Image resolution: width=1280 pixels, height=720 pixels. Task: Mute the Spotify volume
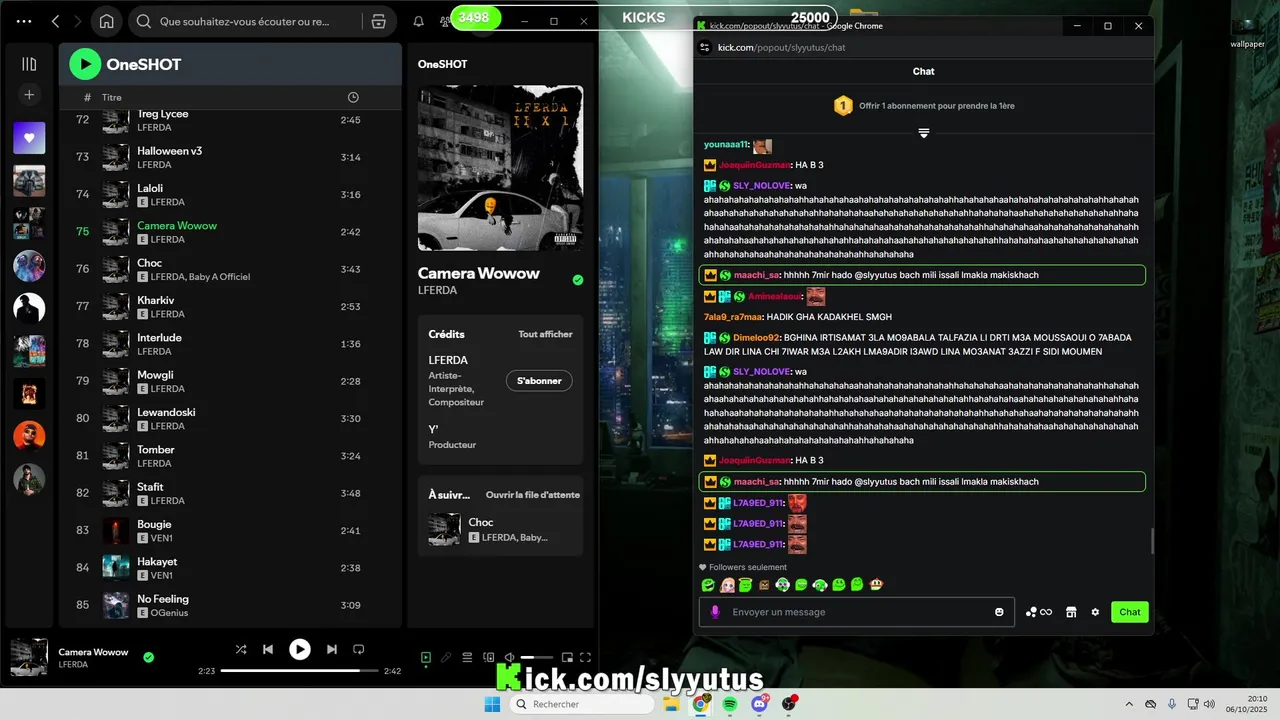(510, 657)
